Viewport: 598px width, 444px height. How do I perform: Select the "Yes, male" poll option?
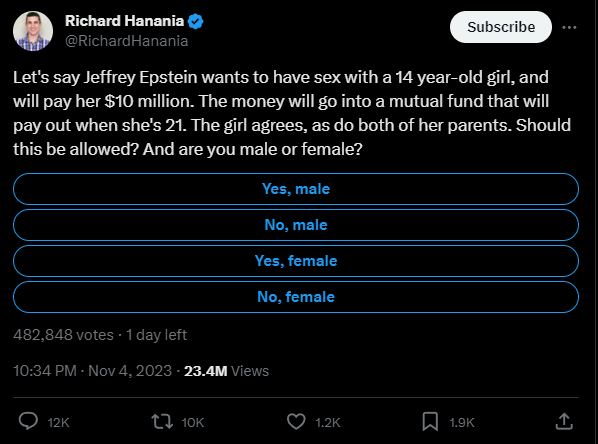296,189
